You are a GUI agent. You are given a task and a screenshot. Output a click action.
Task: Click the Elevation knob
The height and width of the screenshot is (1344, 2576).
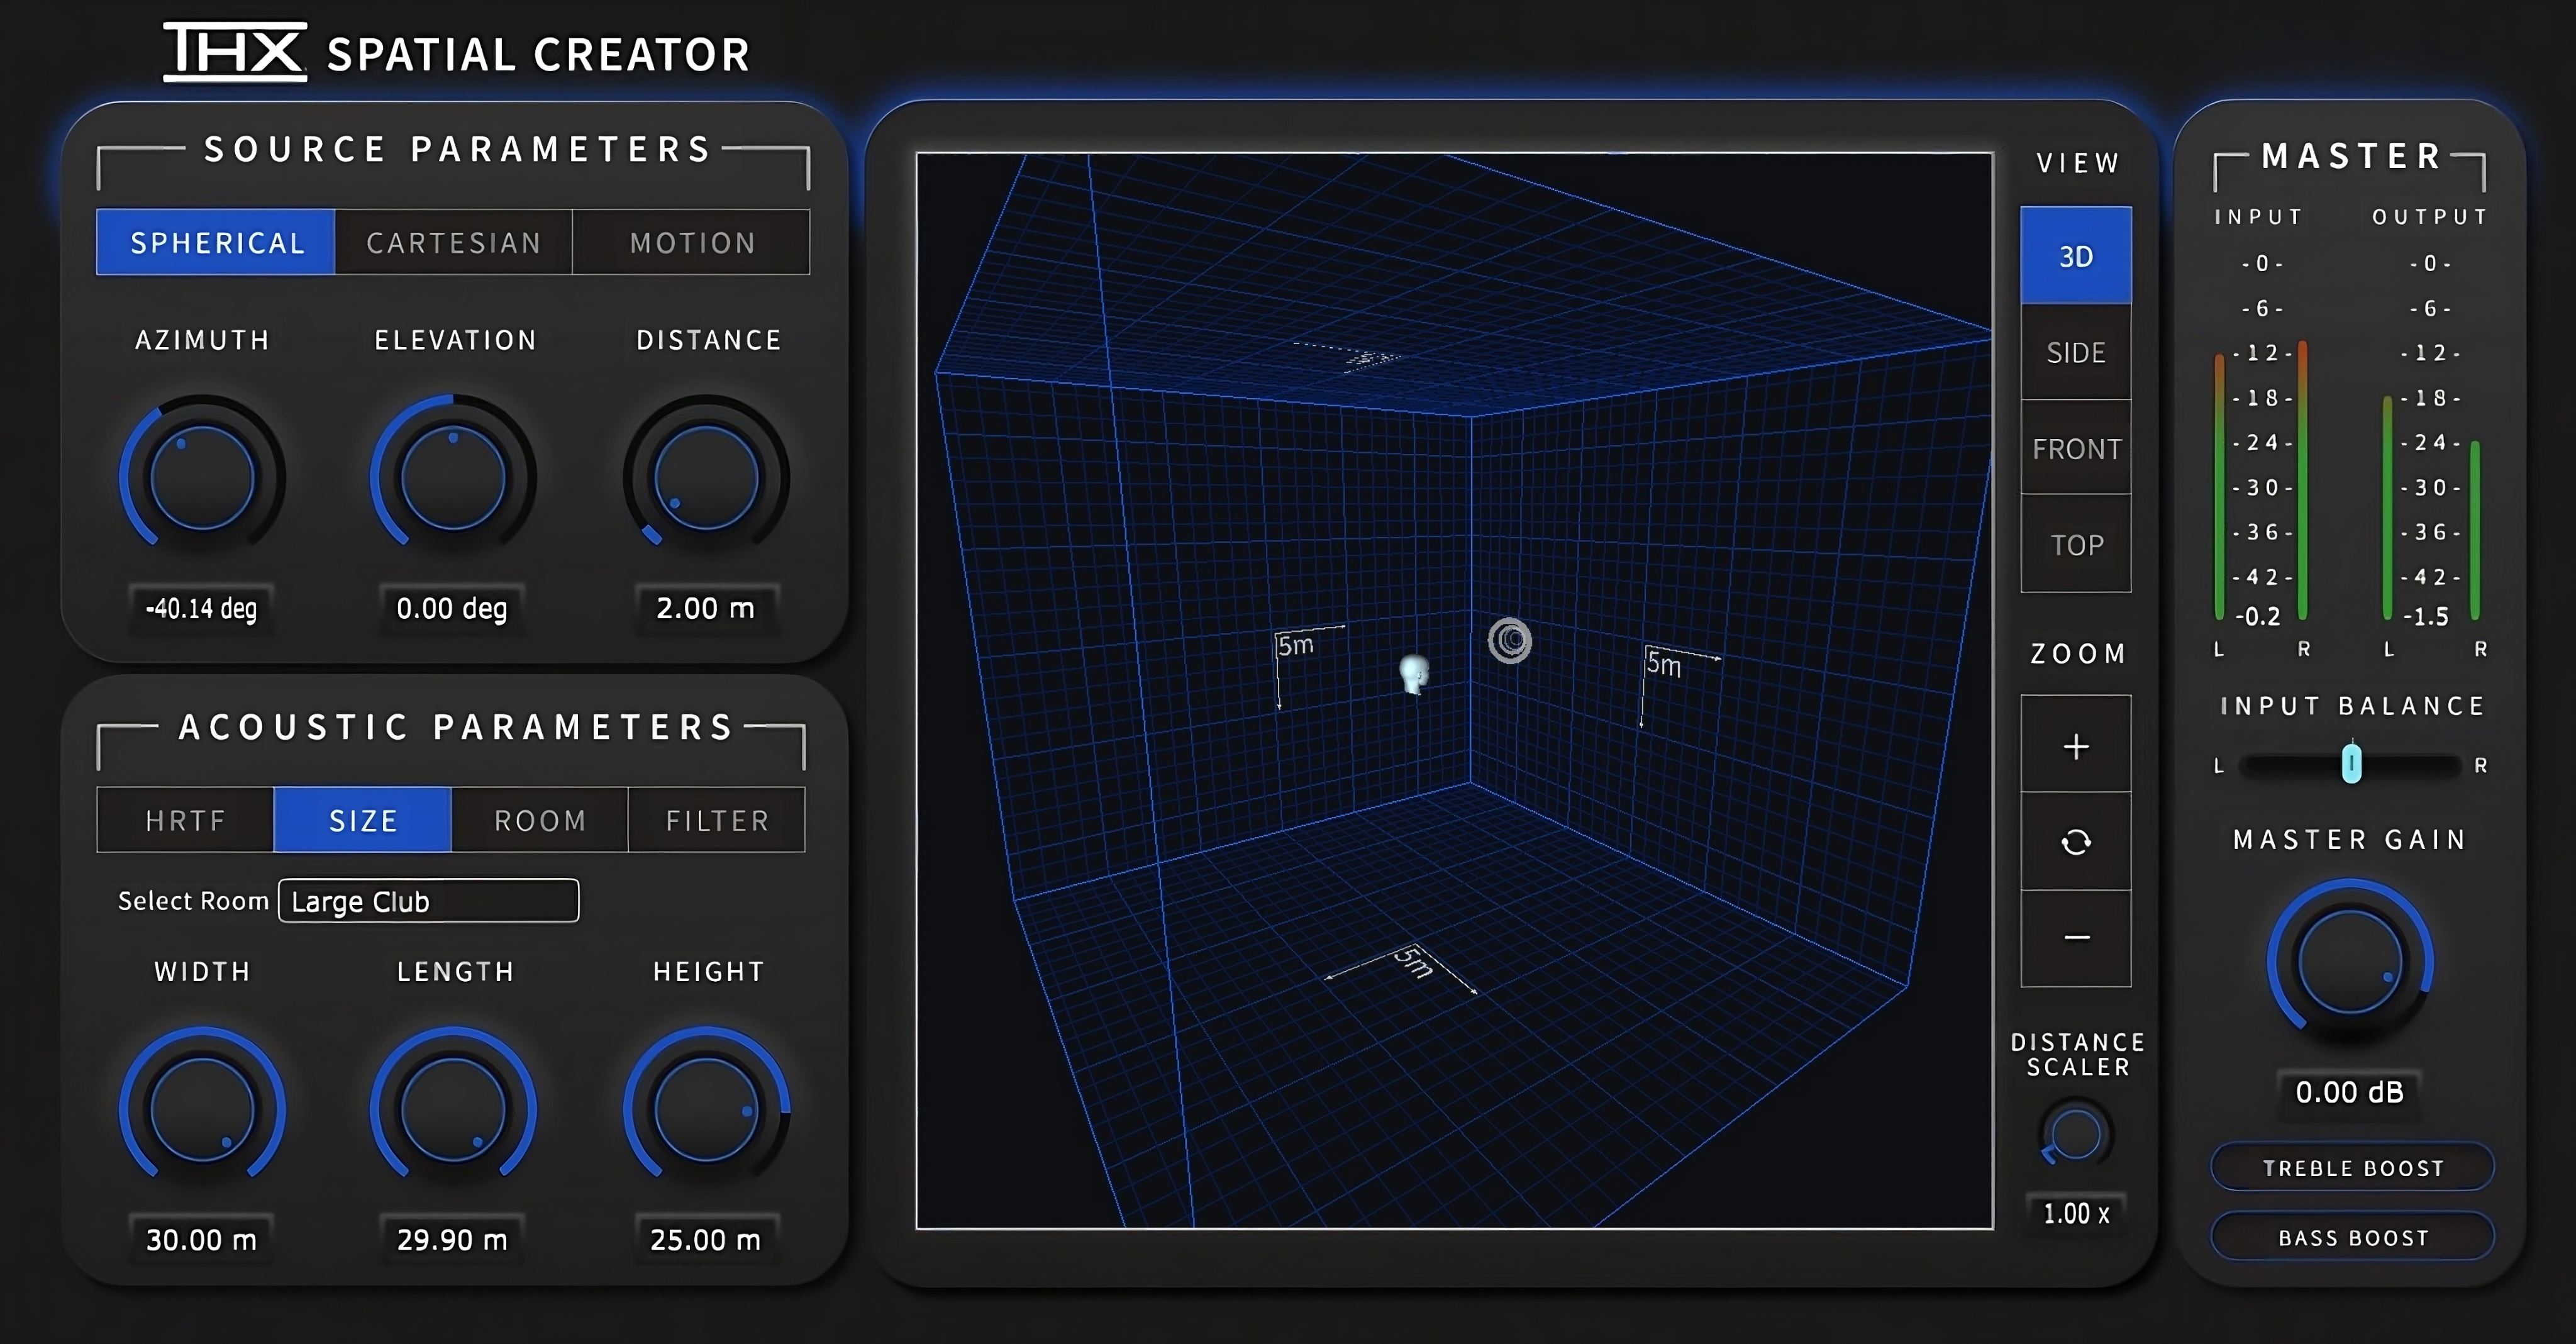tap(453, 478)
